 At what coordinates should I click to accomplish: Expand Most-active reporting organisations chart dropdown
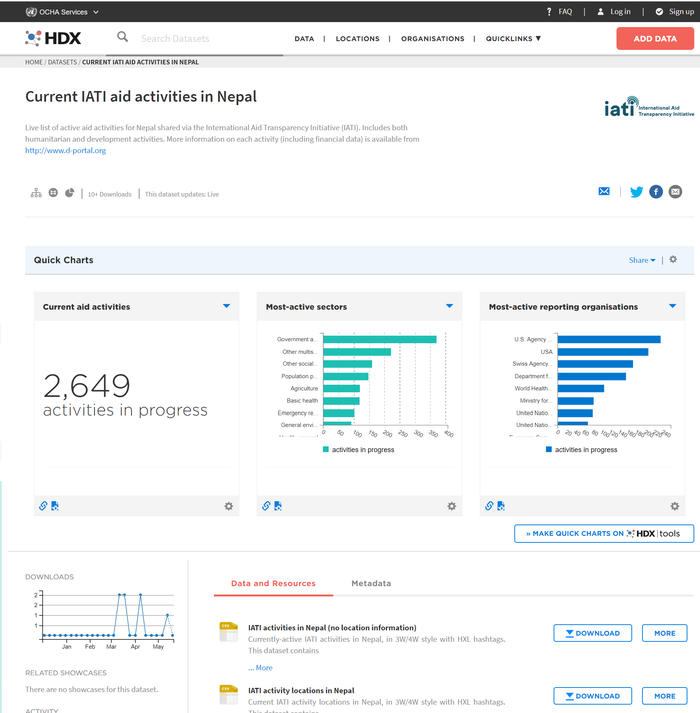(x=672, y=306)
